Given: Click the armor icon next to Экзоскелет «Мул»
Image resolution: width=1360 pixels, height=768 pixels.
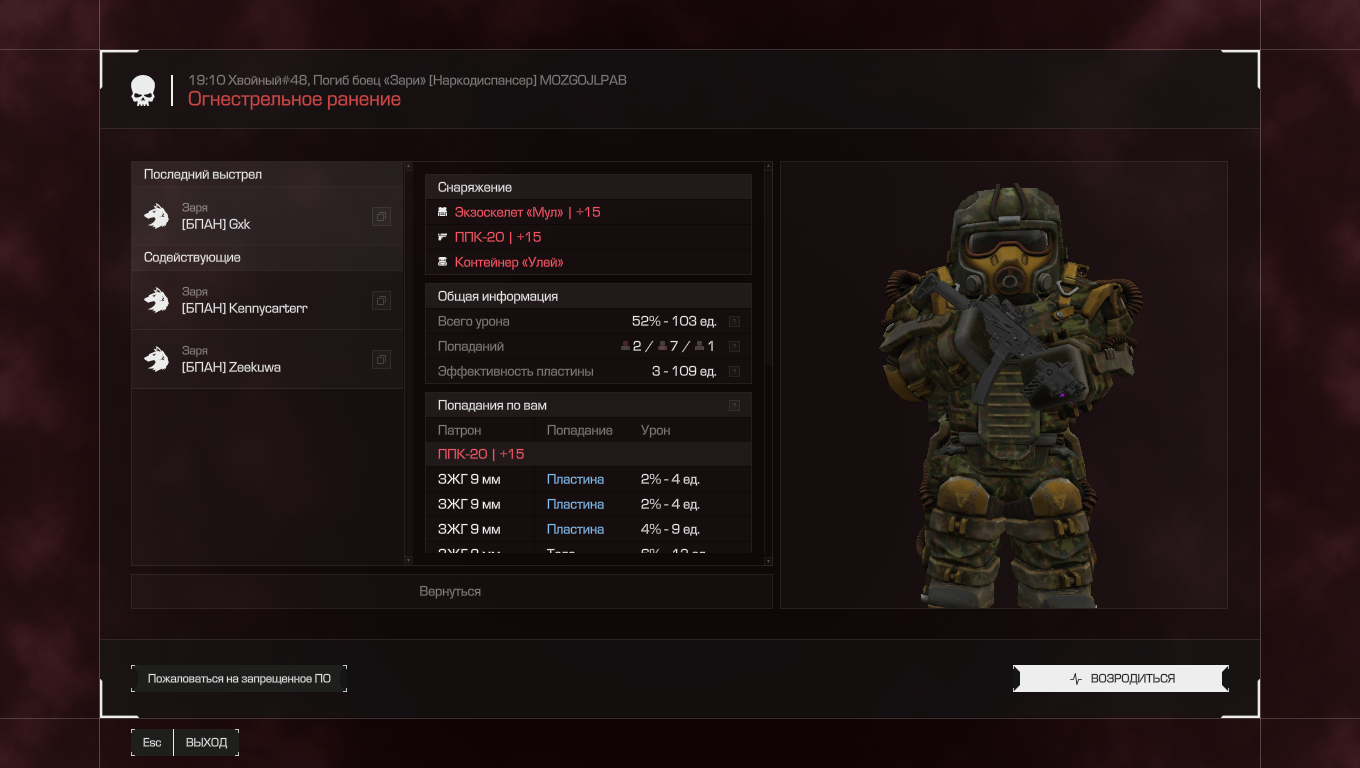Looking at the screenshot, I should point(442,212).
